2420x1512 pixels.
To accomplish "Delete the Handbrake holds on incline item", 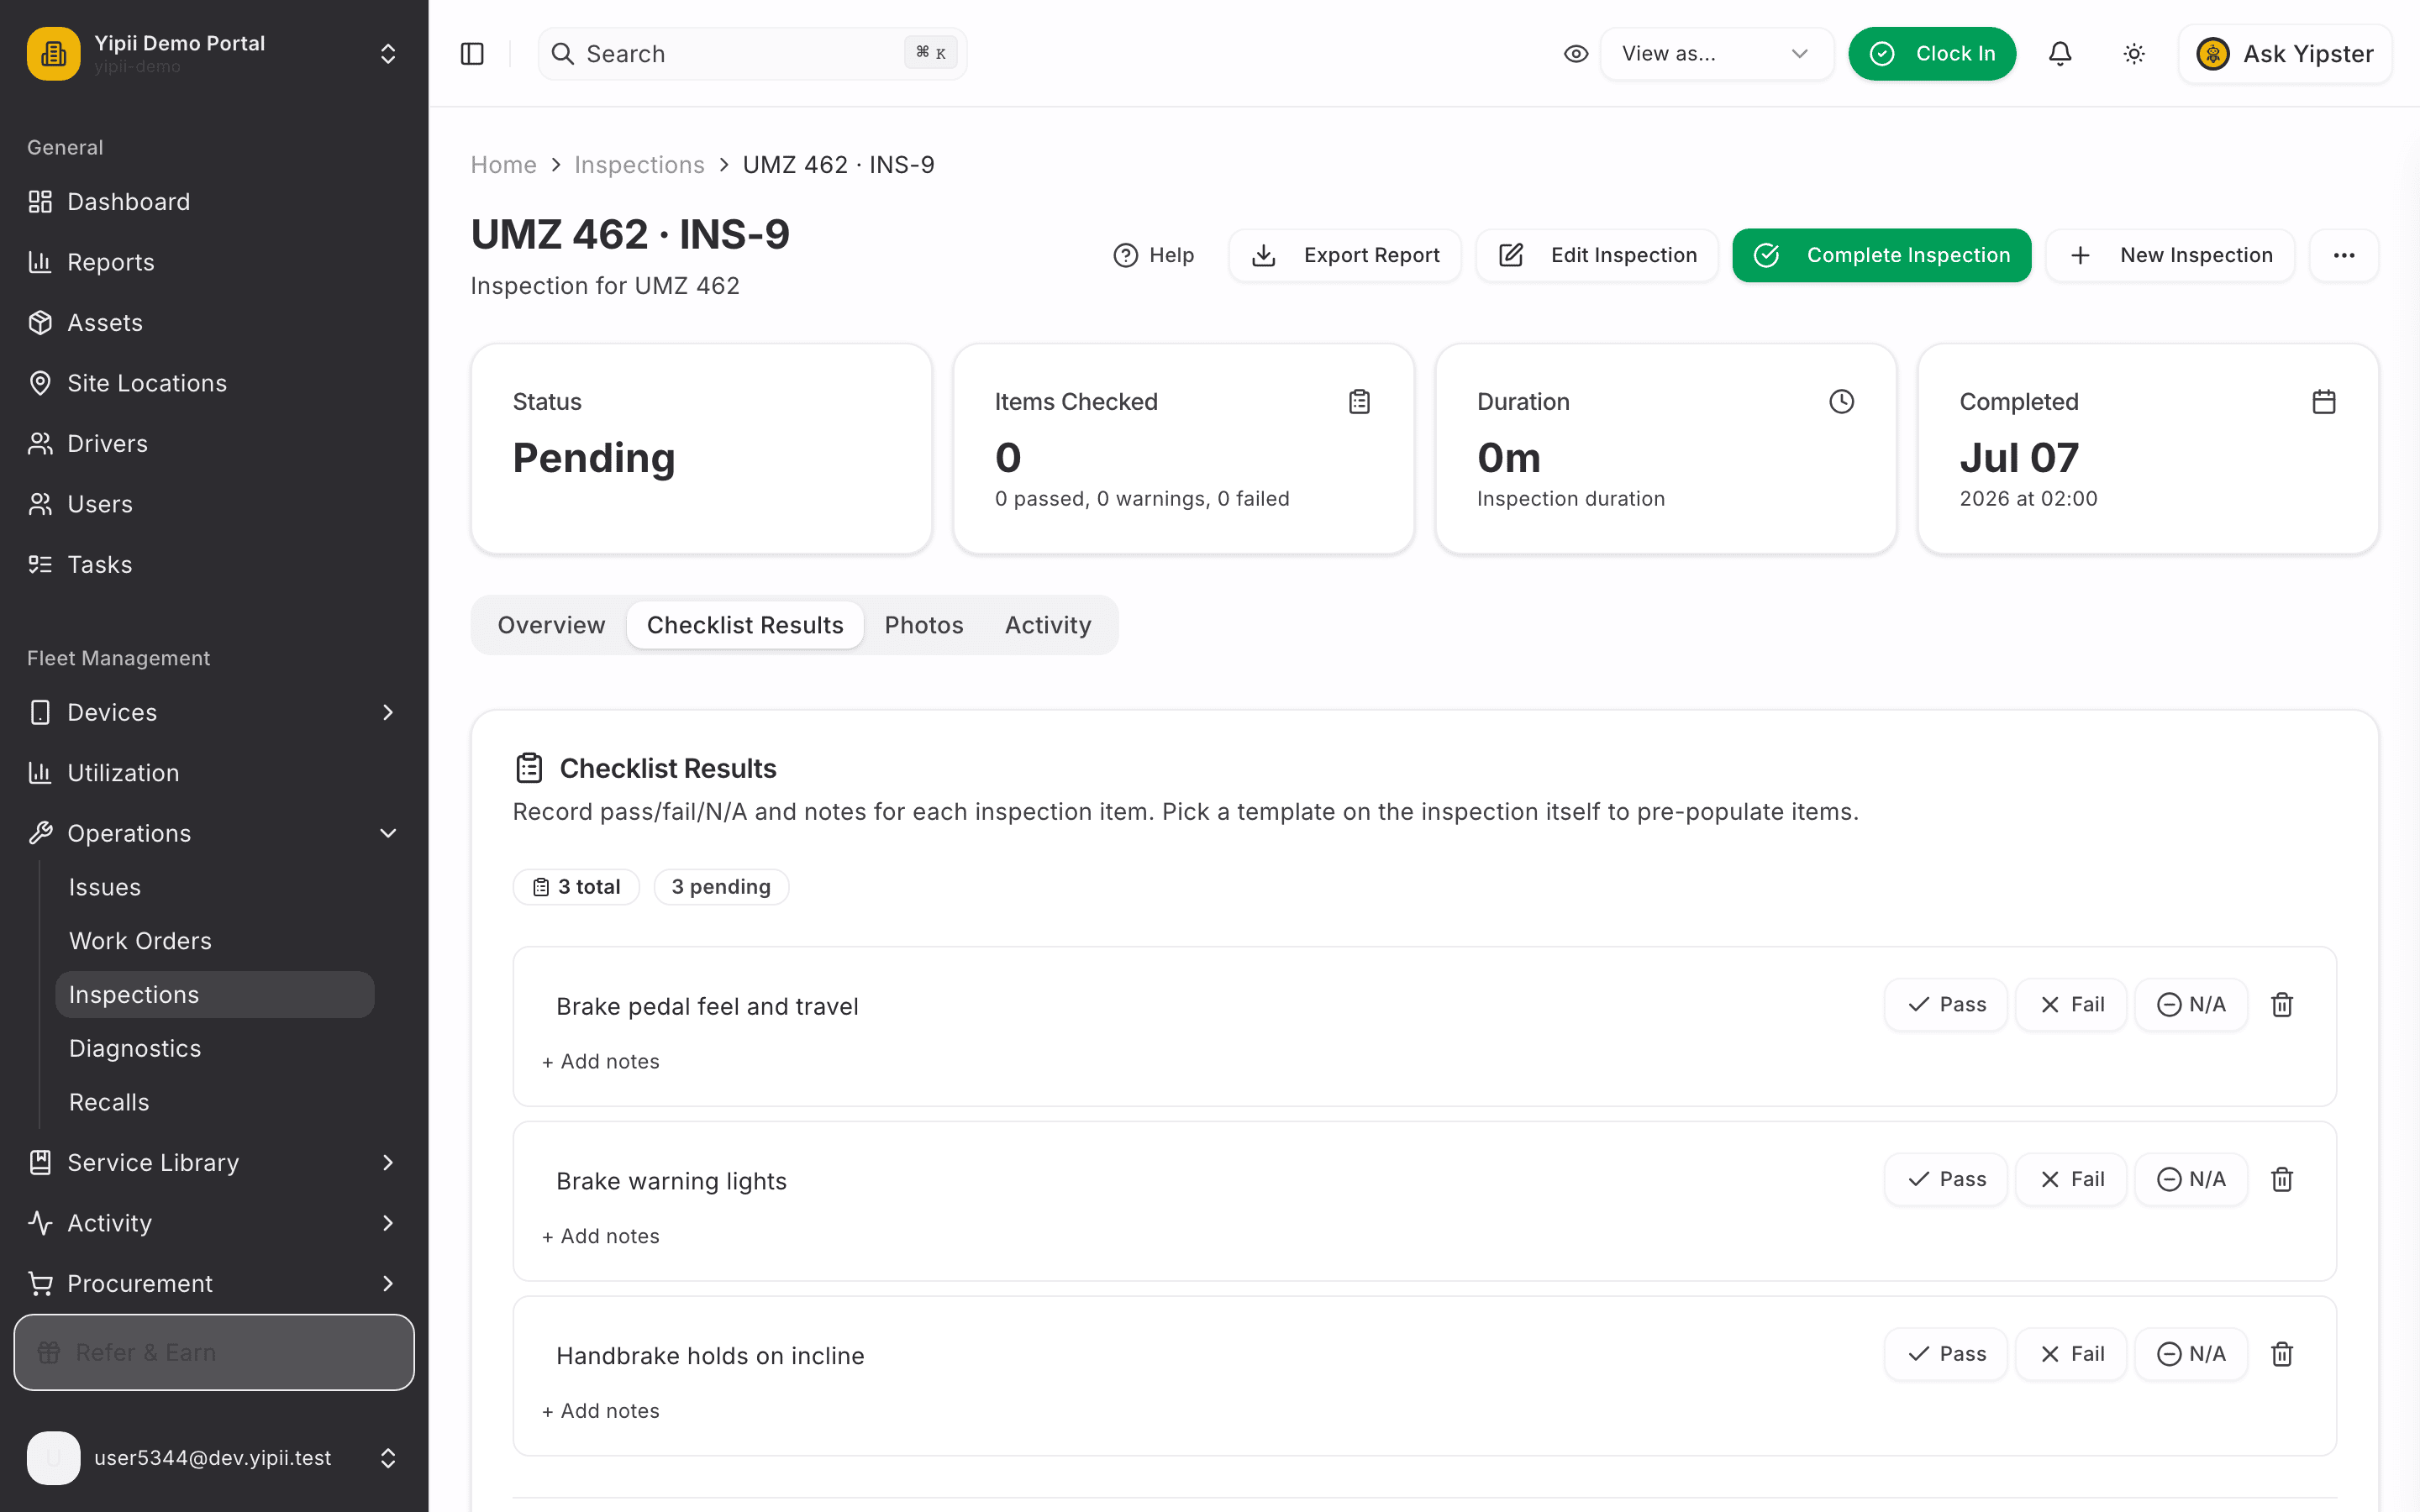I will (2282, 1354).
